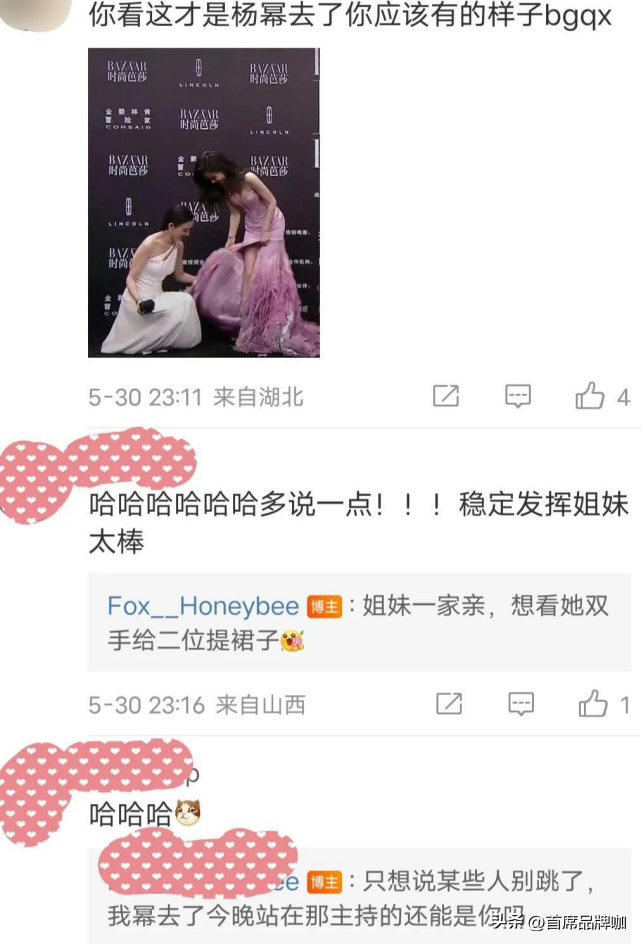Open reply icon on Shanxi comment
The height and width of the screenshot is (944, 641).
(x=521, y=704)
